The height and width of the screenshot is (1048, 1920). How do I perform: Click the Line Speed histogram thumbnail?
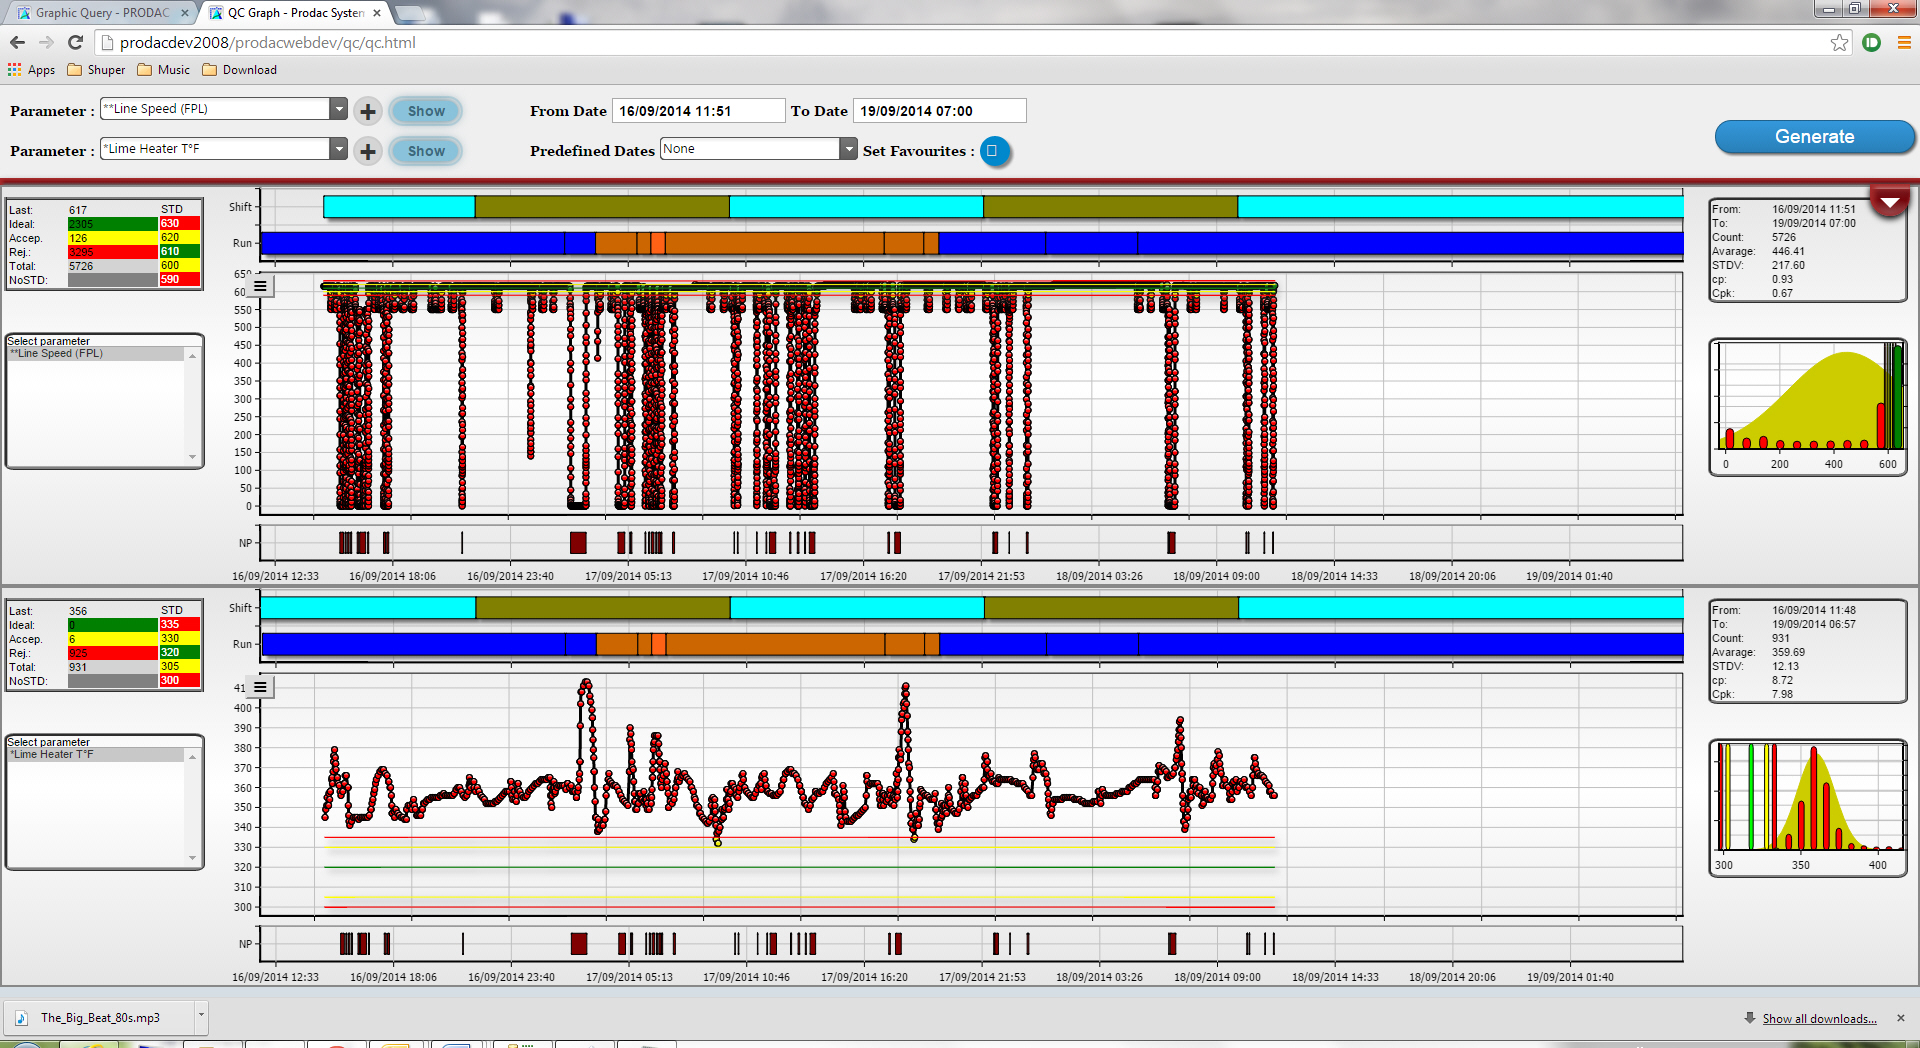click(x=1808, y=405)
